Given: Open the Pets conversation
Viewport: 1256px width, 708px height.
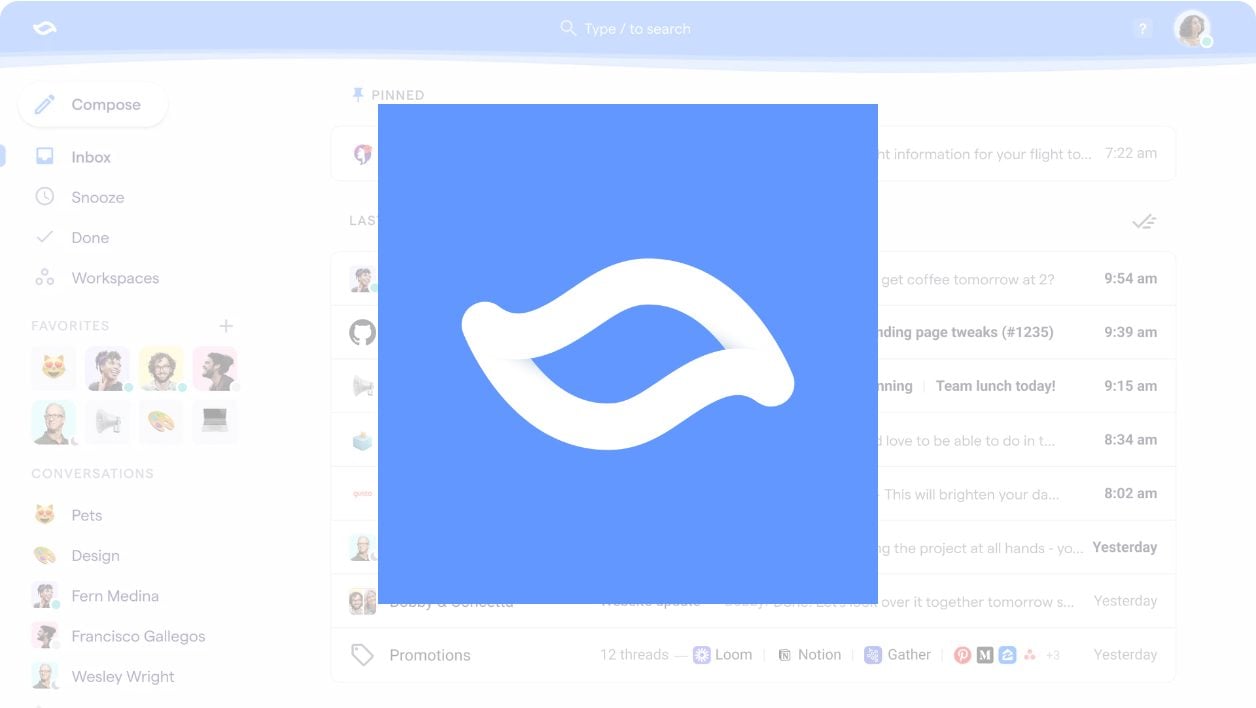Looking at the screenshot, I should [x=68, y=515].
